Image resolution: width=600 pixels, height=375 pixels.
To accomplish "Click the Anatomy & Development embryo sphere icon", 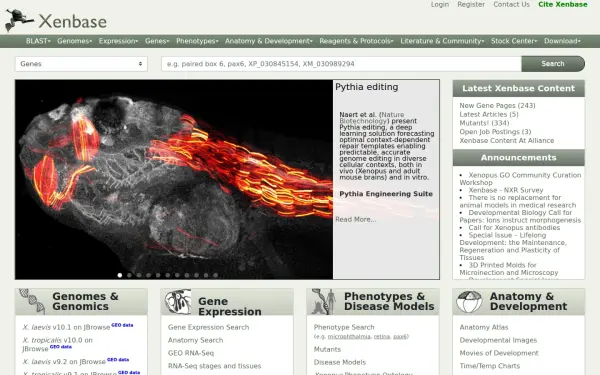I will 469,302.
